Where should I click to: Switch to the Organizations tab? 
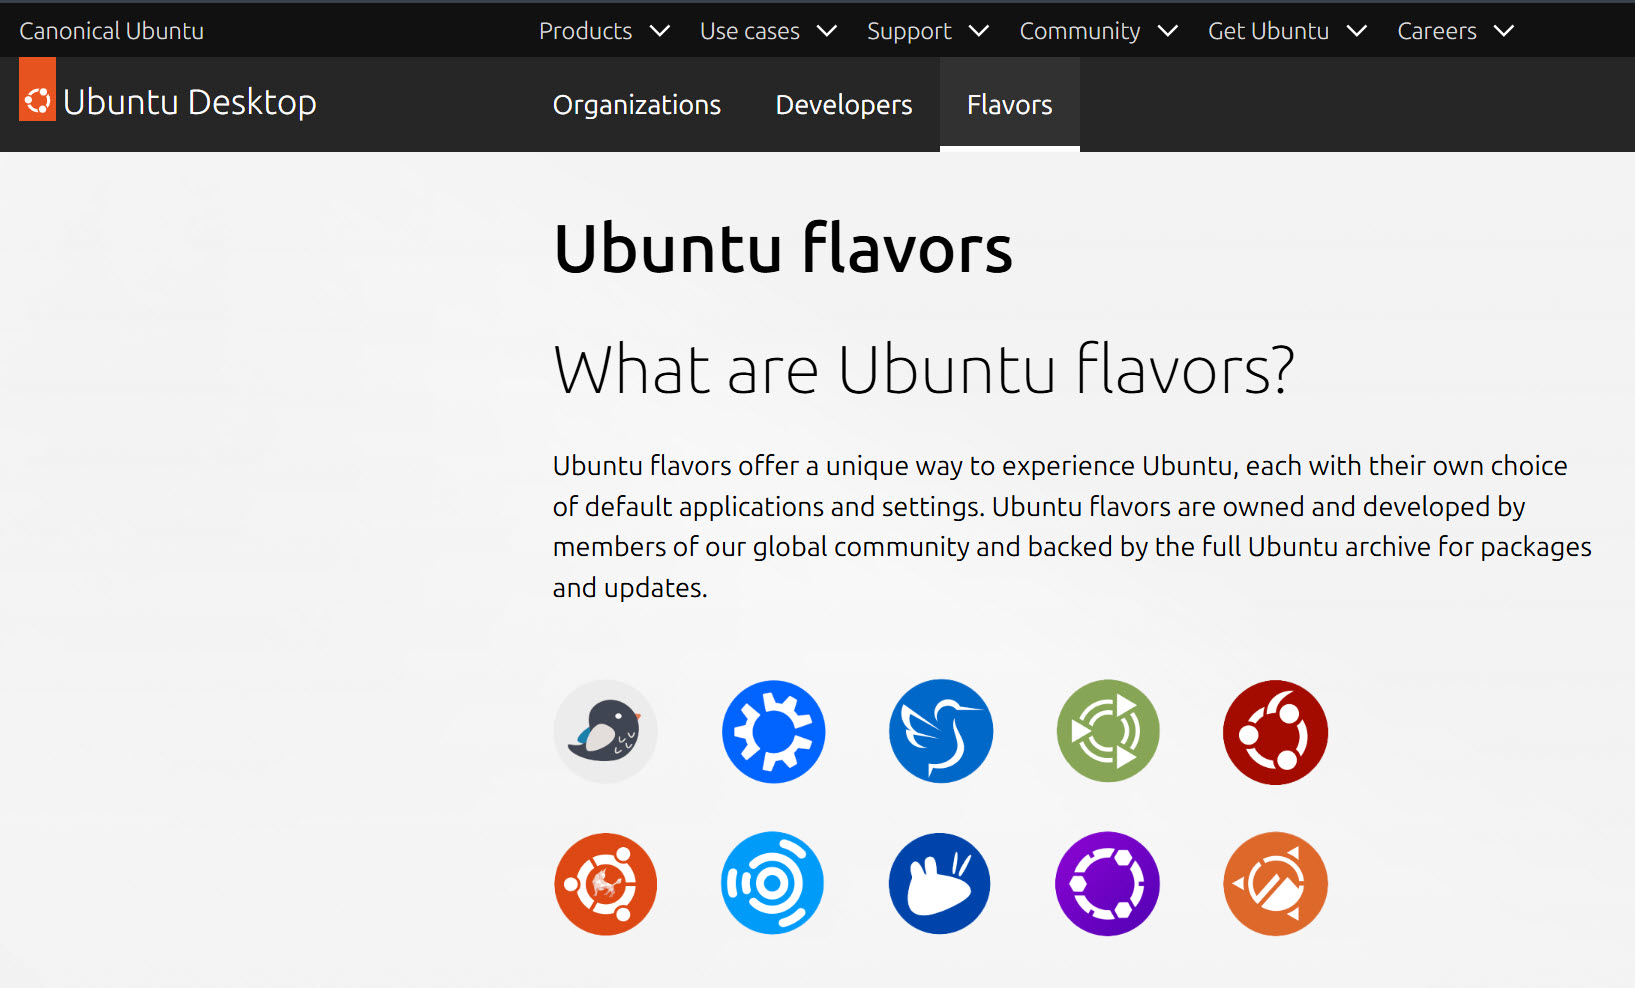(637, 105)
